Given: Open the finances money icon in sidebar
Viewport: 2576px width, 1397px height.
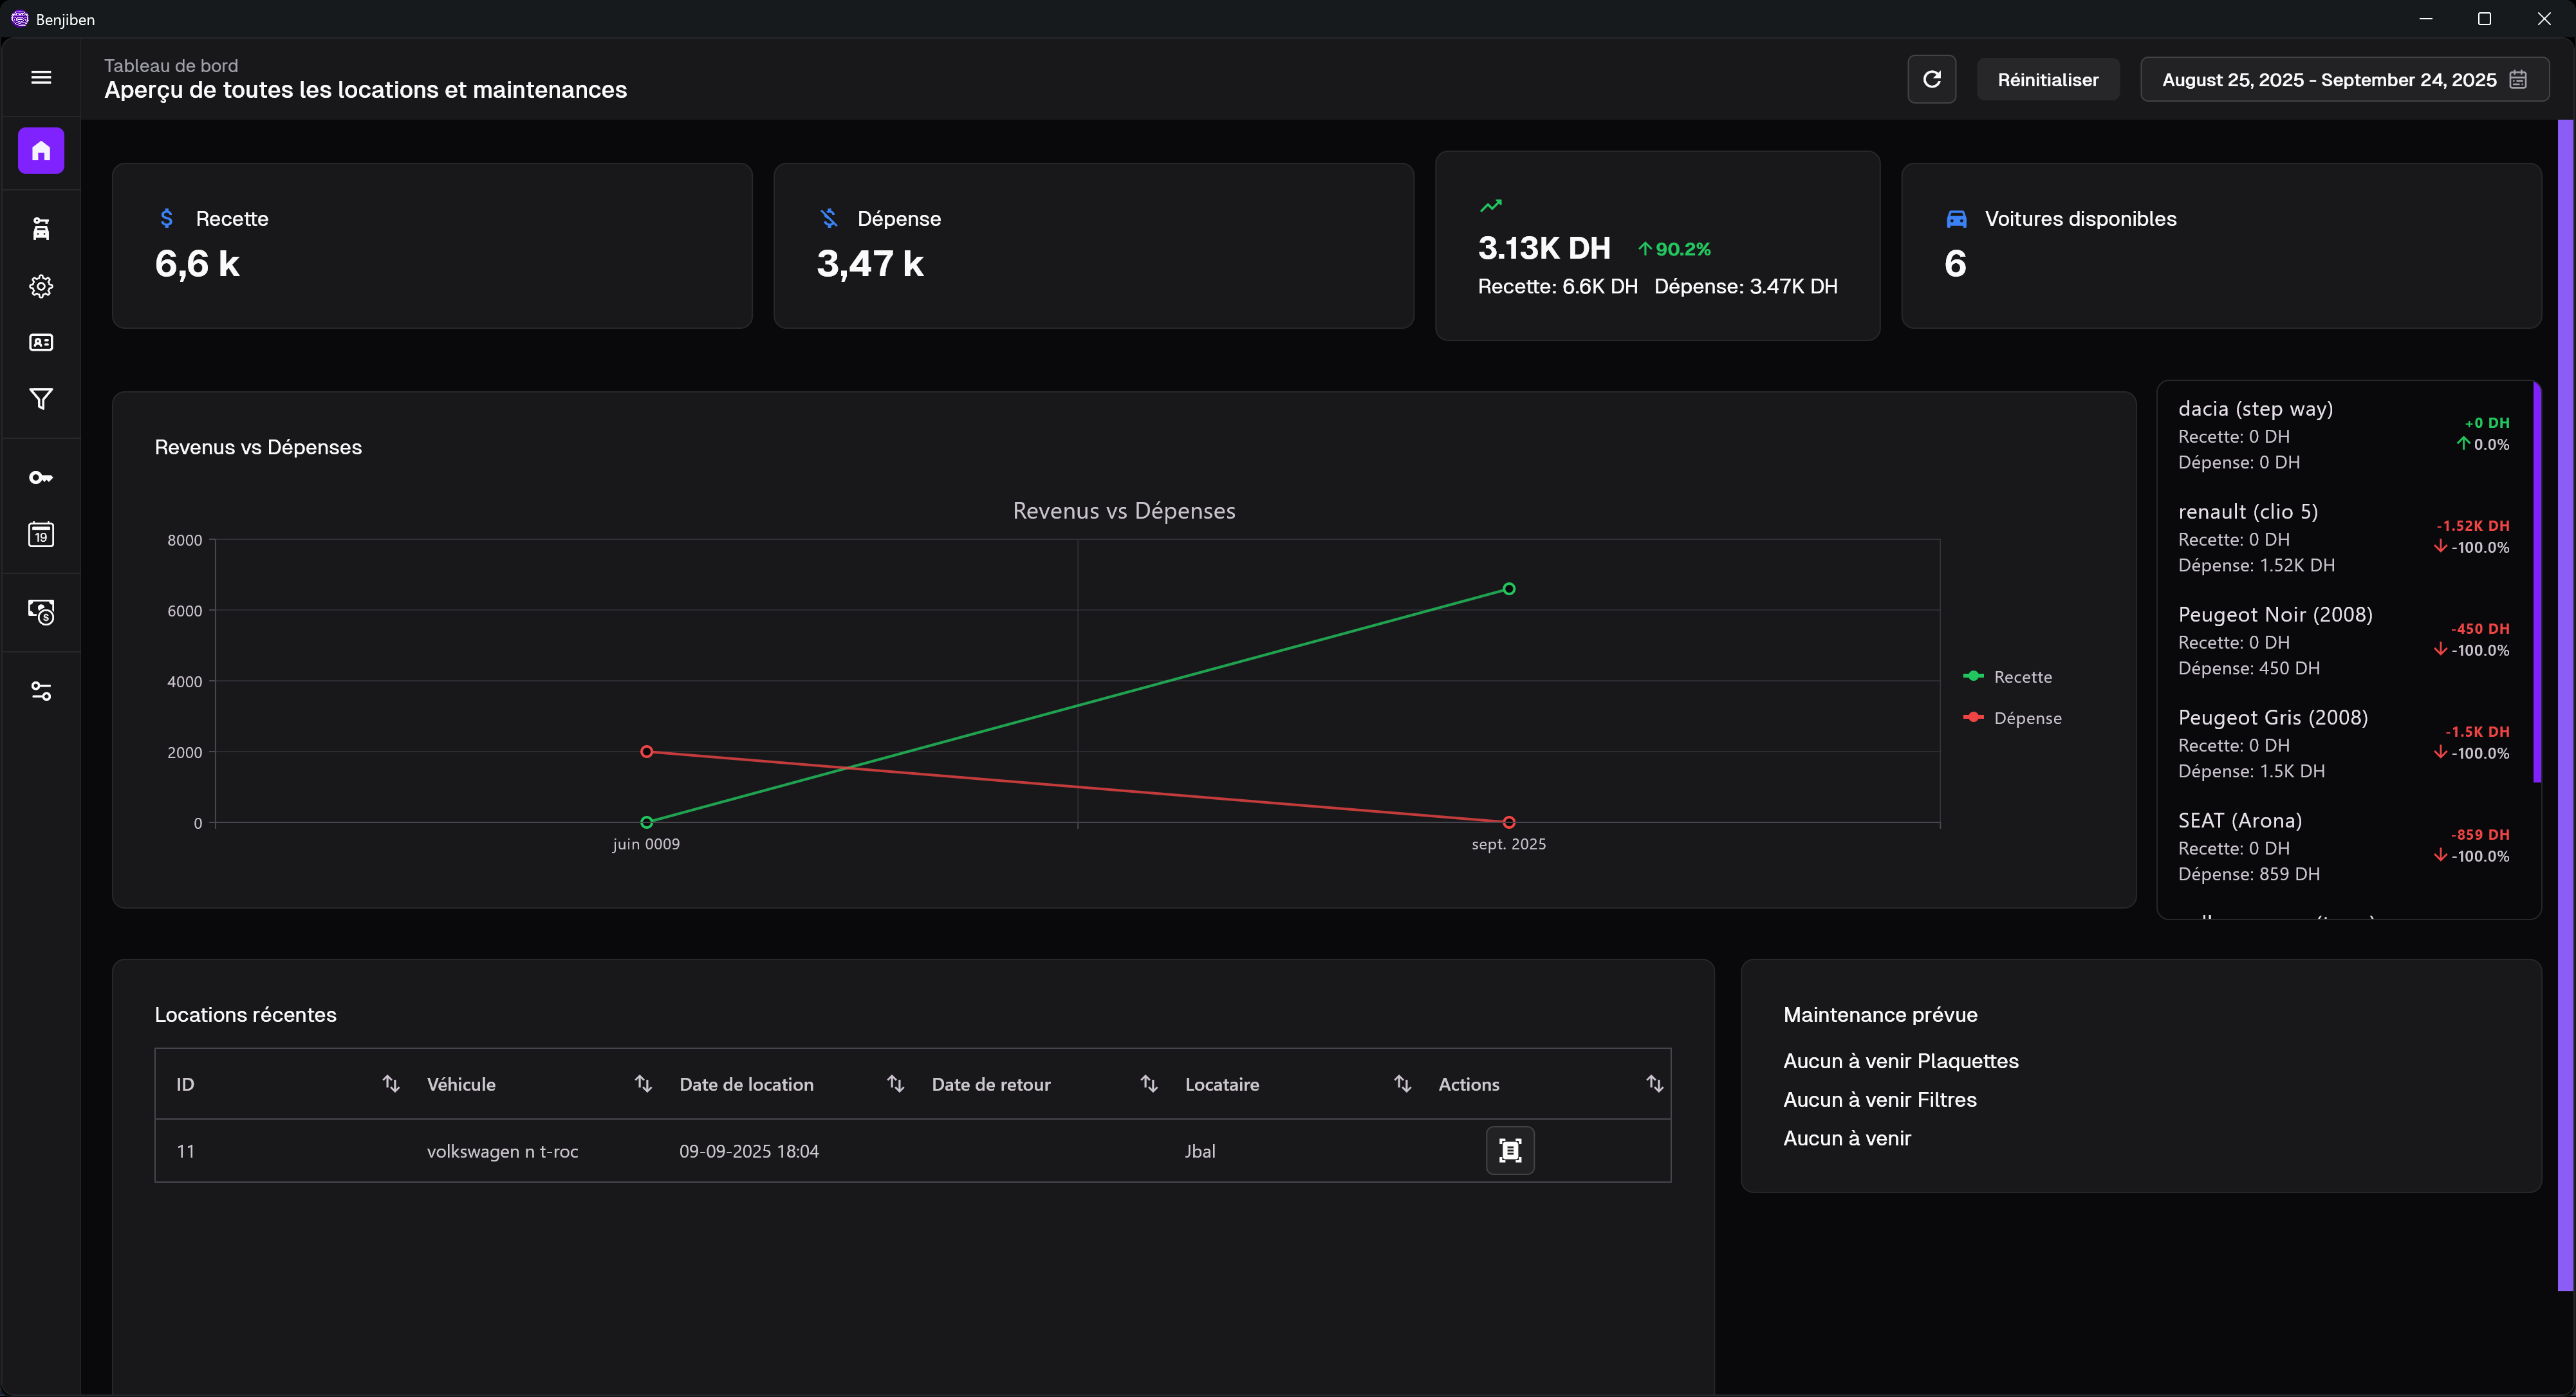Looking at the screenshot, I should [40, 612].
